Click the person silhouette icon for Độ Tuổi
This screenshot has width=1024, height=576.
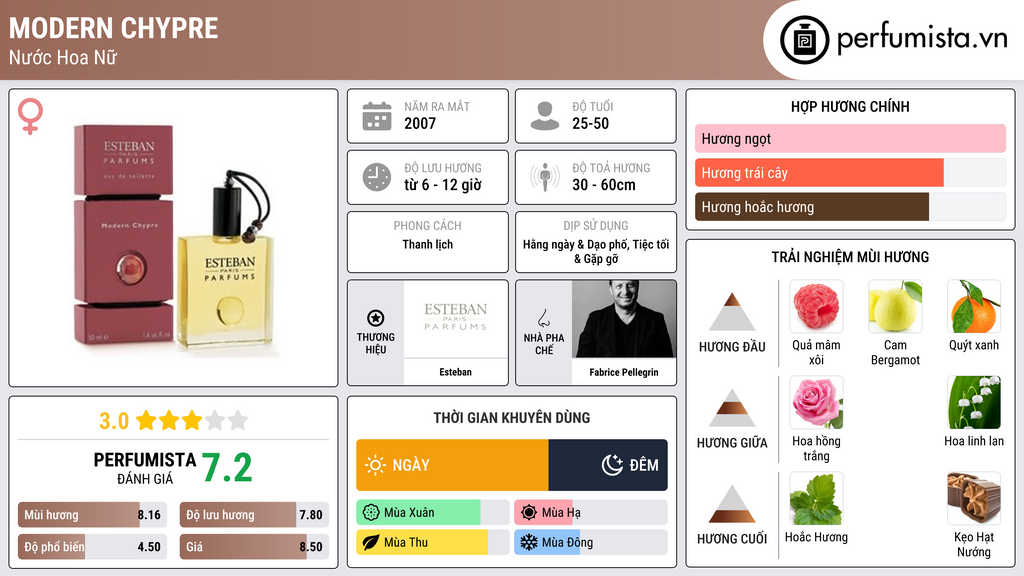tap(545, 116)
